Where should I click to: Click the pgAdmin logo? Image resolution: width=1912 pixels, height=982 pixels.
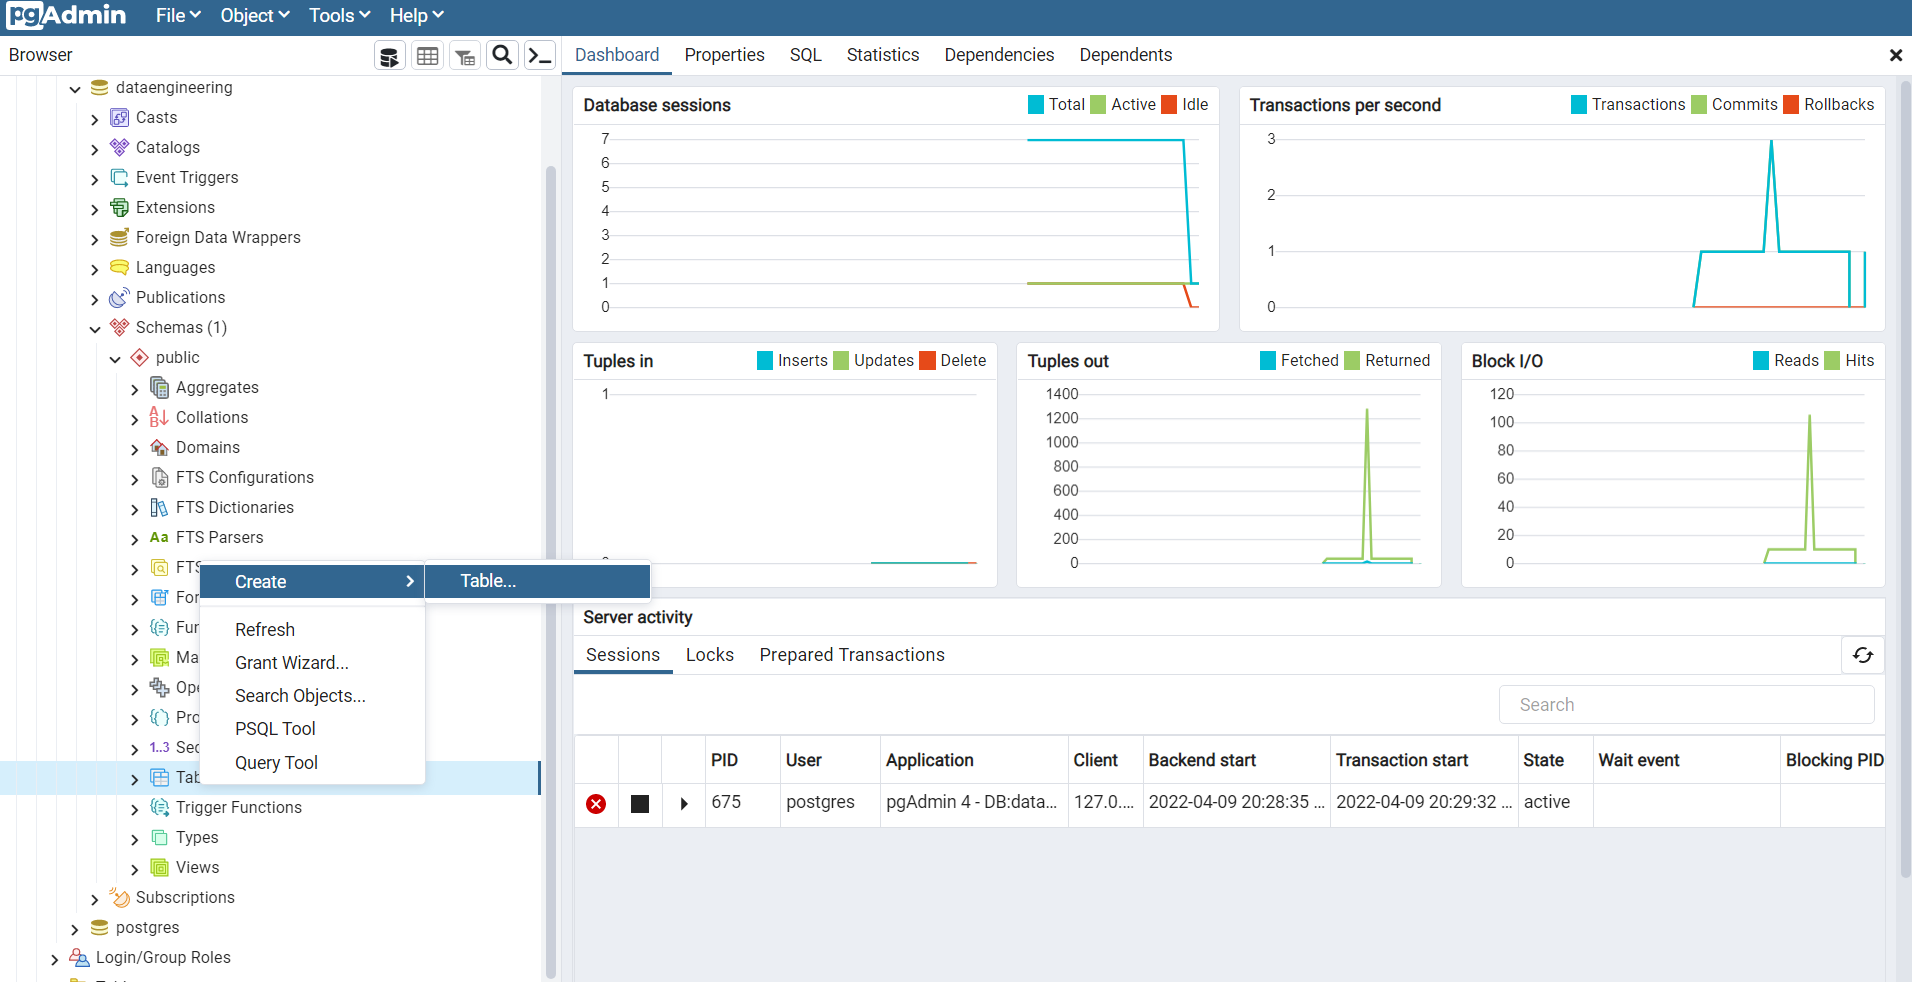click(66, 15)
